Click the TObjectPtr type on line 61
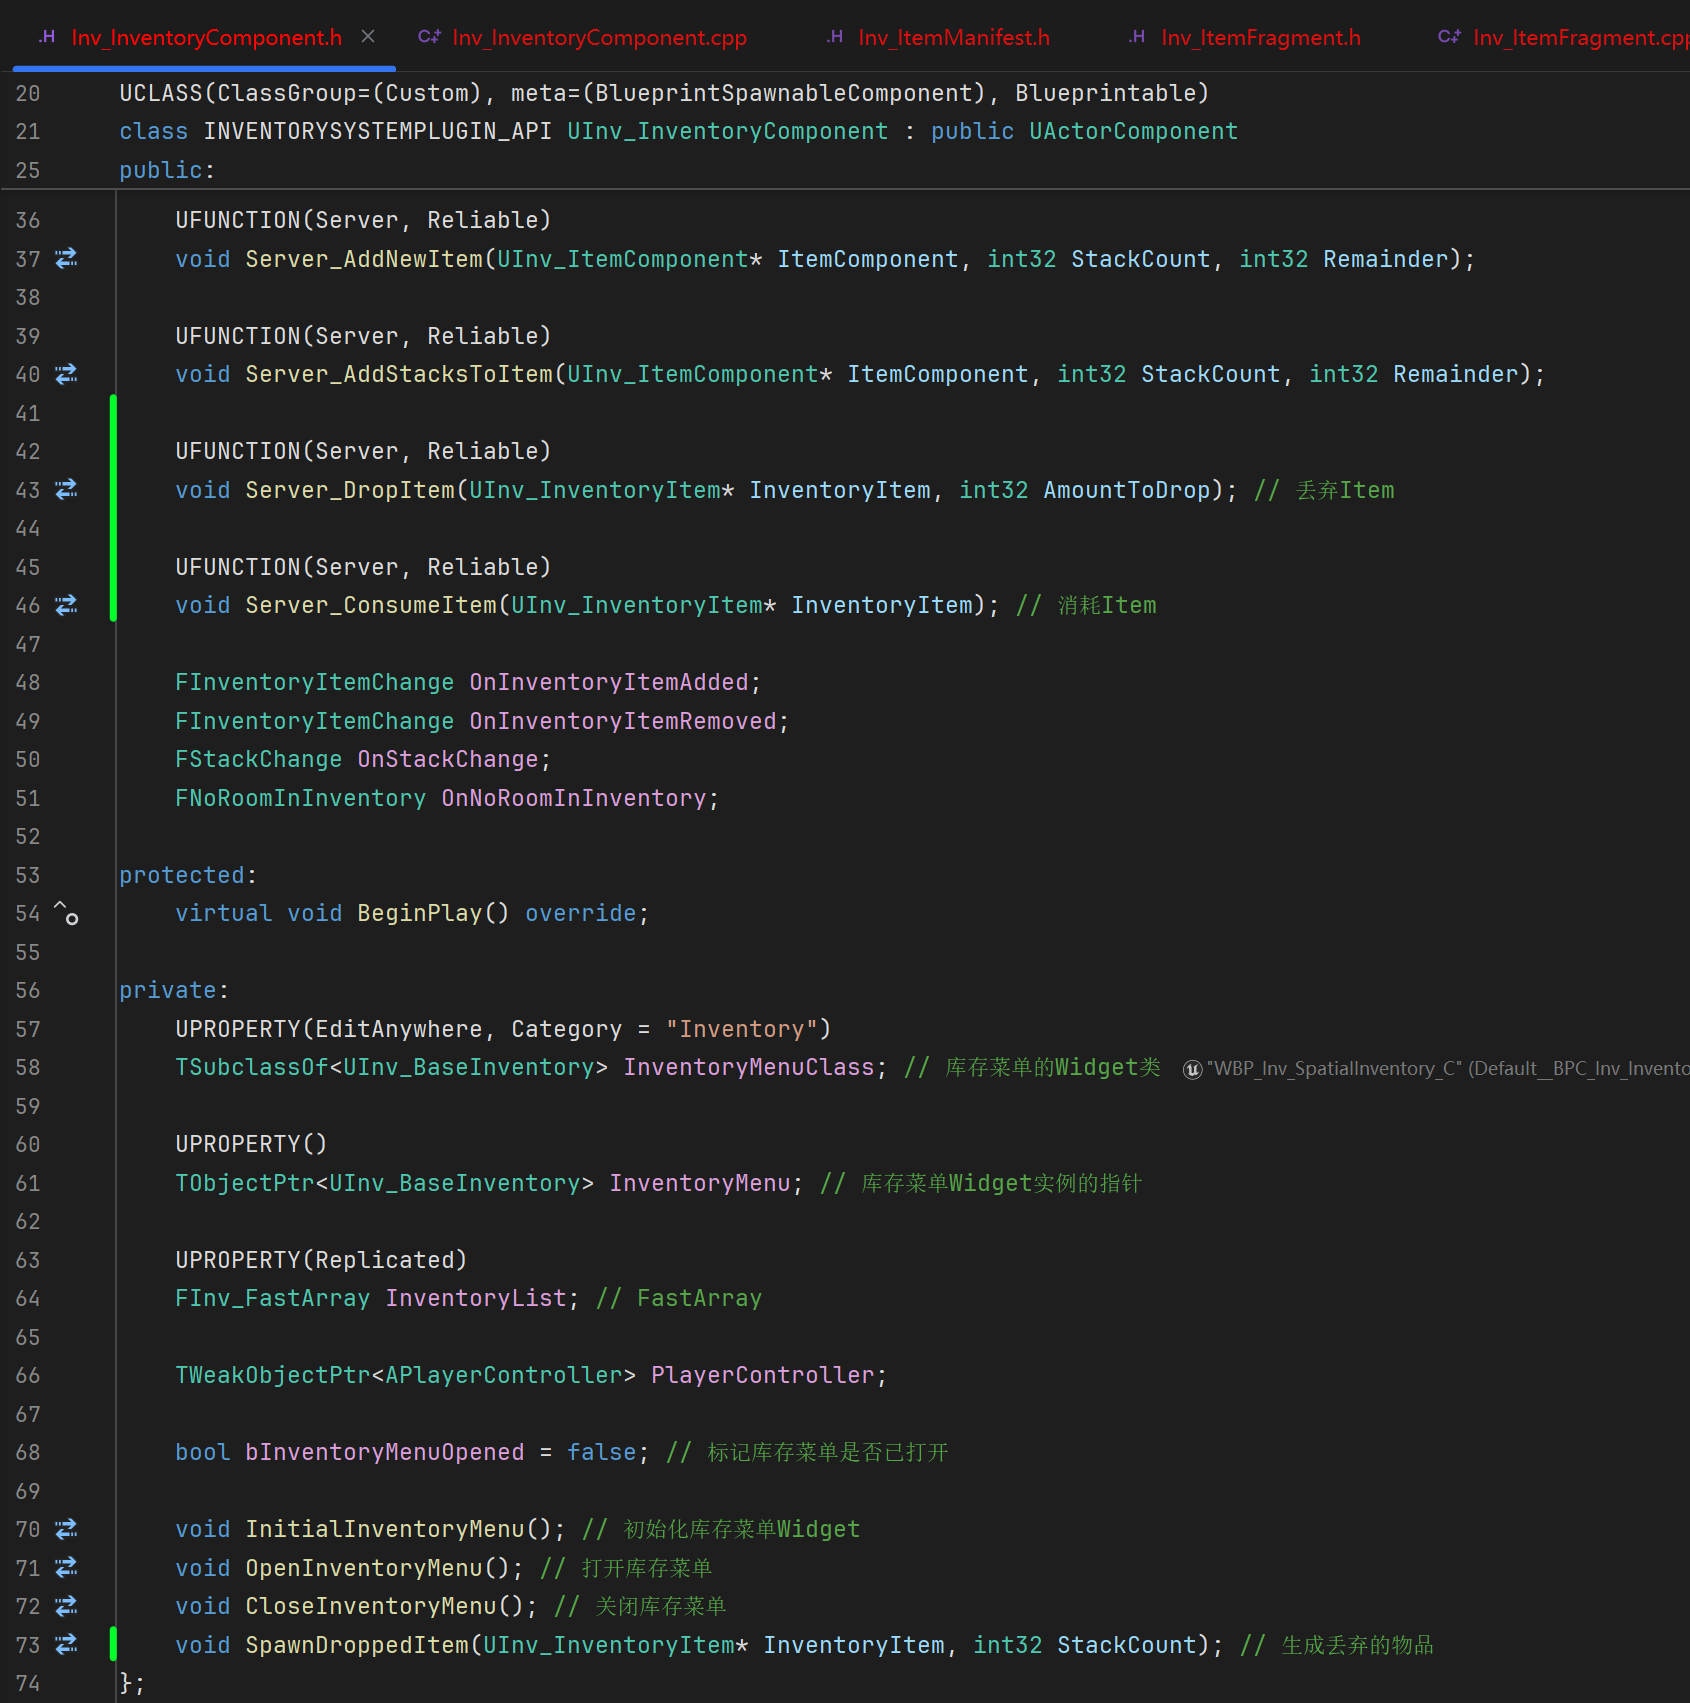Viewport: 1690px width, 1703px height. pos(245,1183)
